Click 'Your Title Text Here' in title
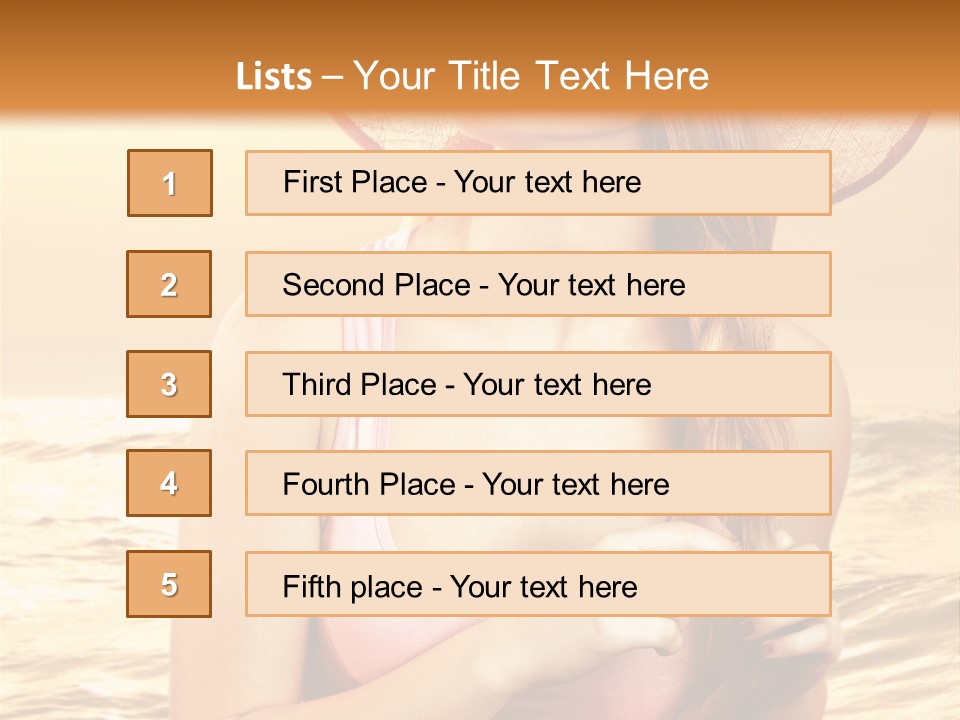 pos(530,77)
